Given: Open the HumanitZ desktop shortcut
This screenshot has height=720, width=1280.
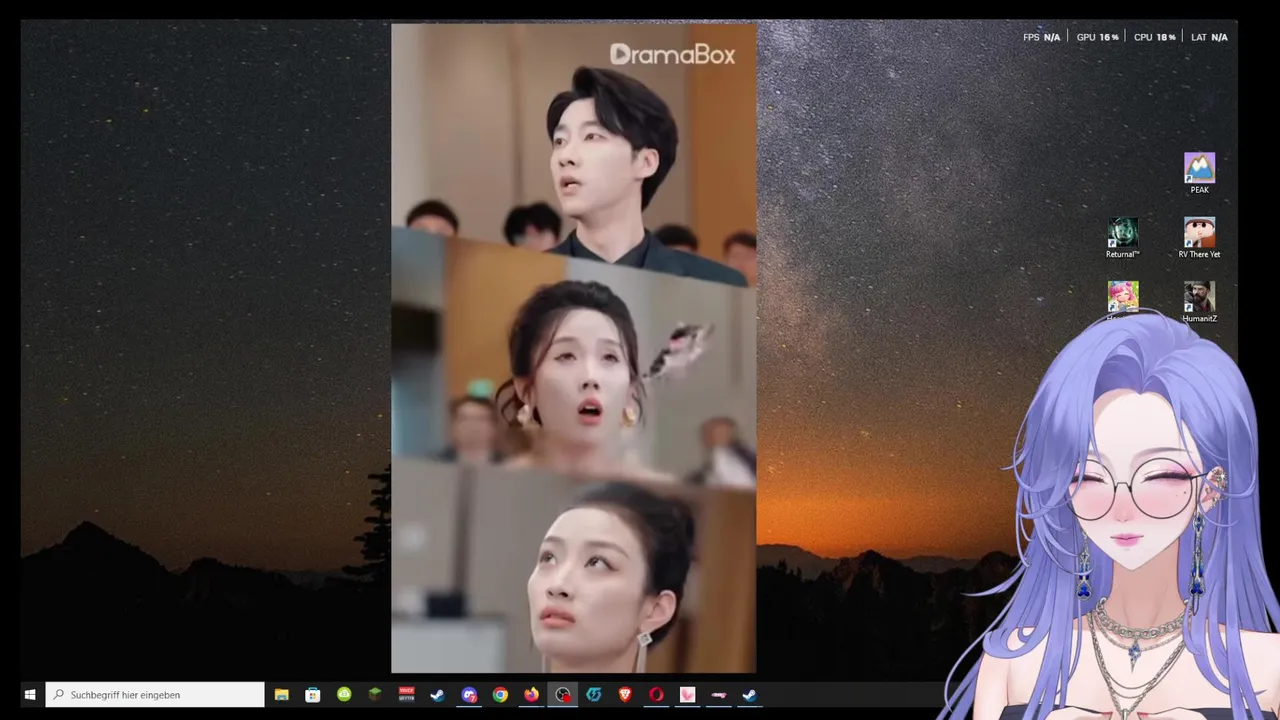Looking at the screenshot, I should (1199, 302).
